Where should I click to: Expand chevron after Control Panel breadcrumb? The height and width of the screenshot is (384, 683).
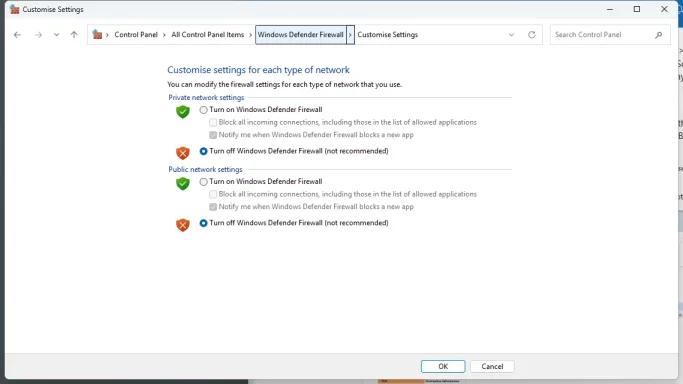coord(164,35)
